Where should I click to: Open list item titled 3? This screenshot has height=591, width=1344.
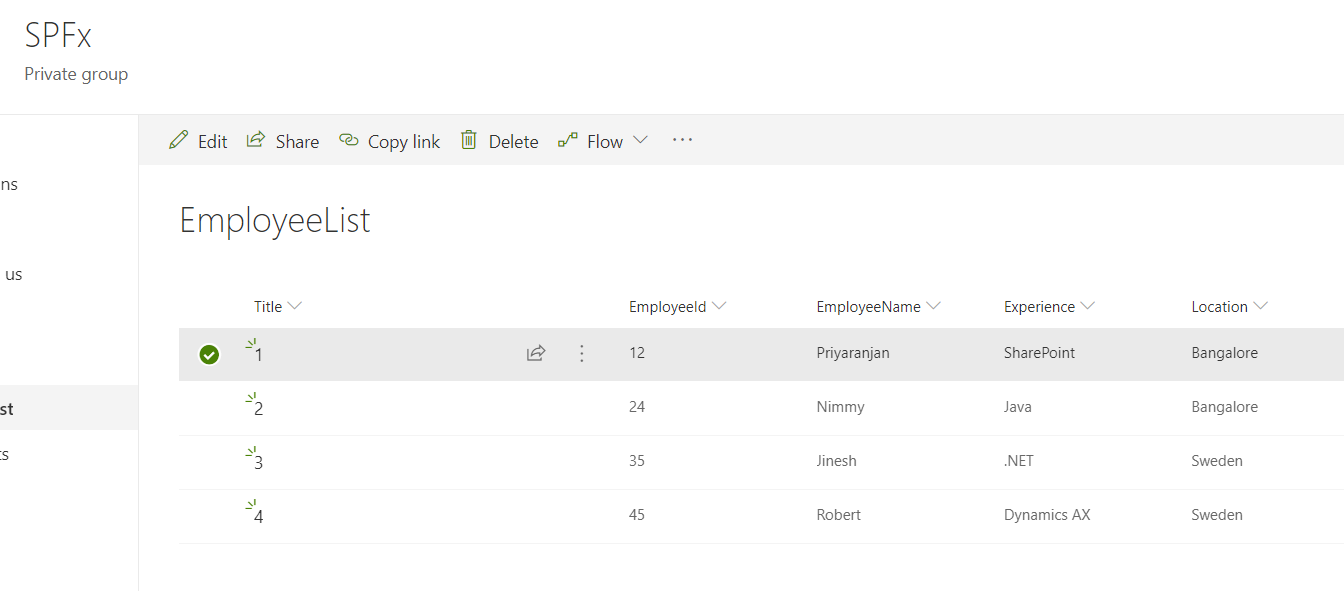click(259, 463)
